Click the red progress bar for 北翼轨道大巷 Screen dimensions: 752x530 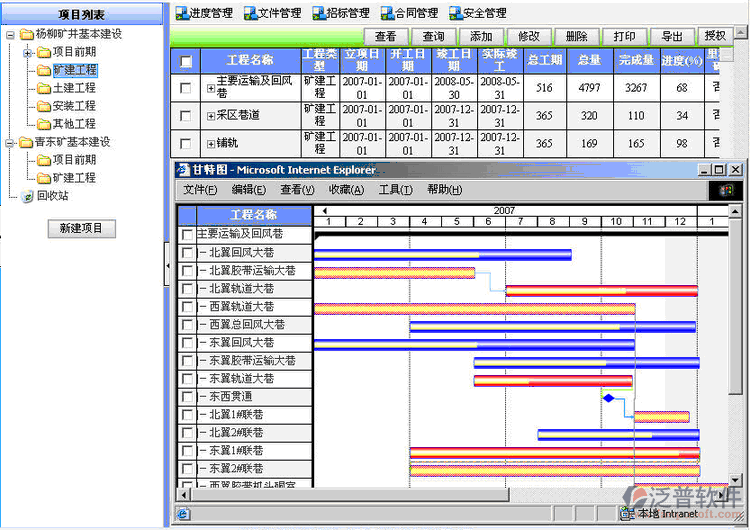tap(601, 291)
